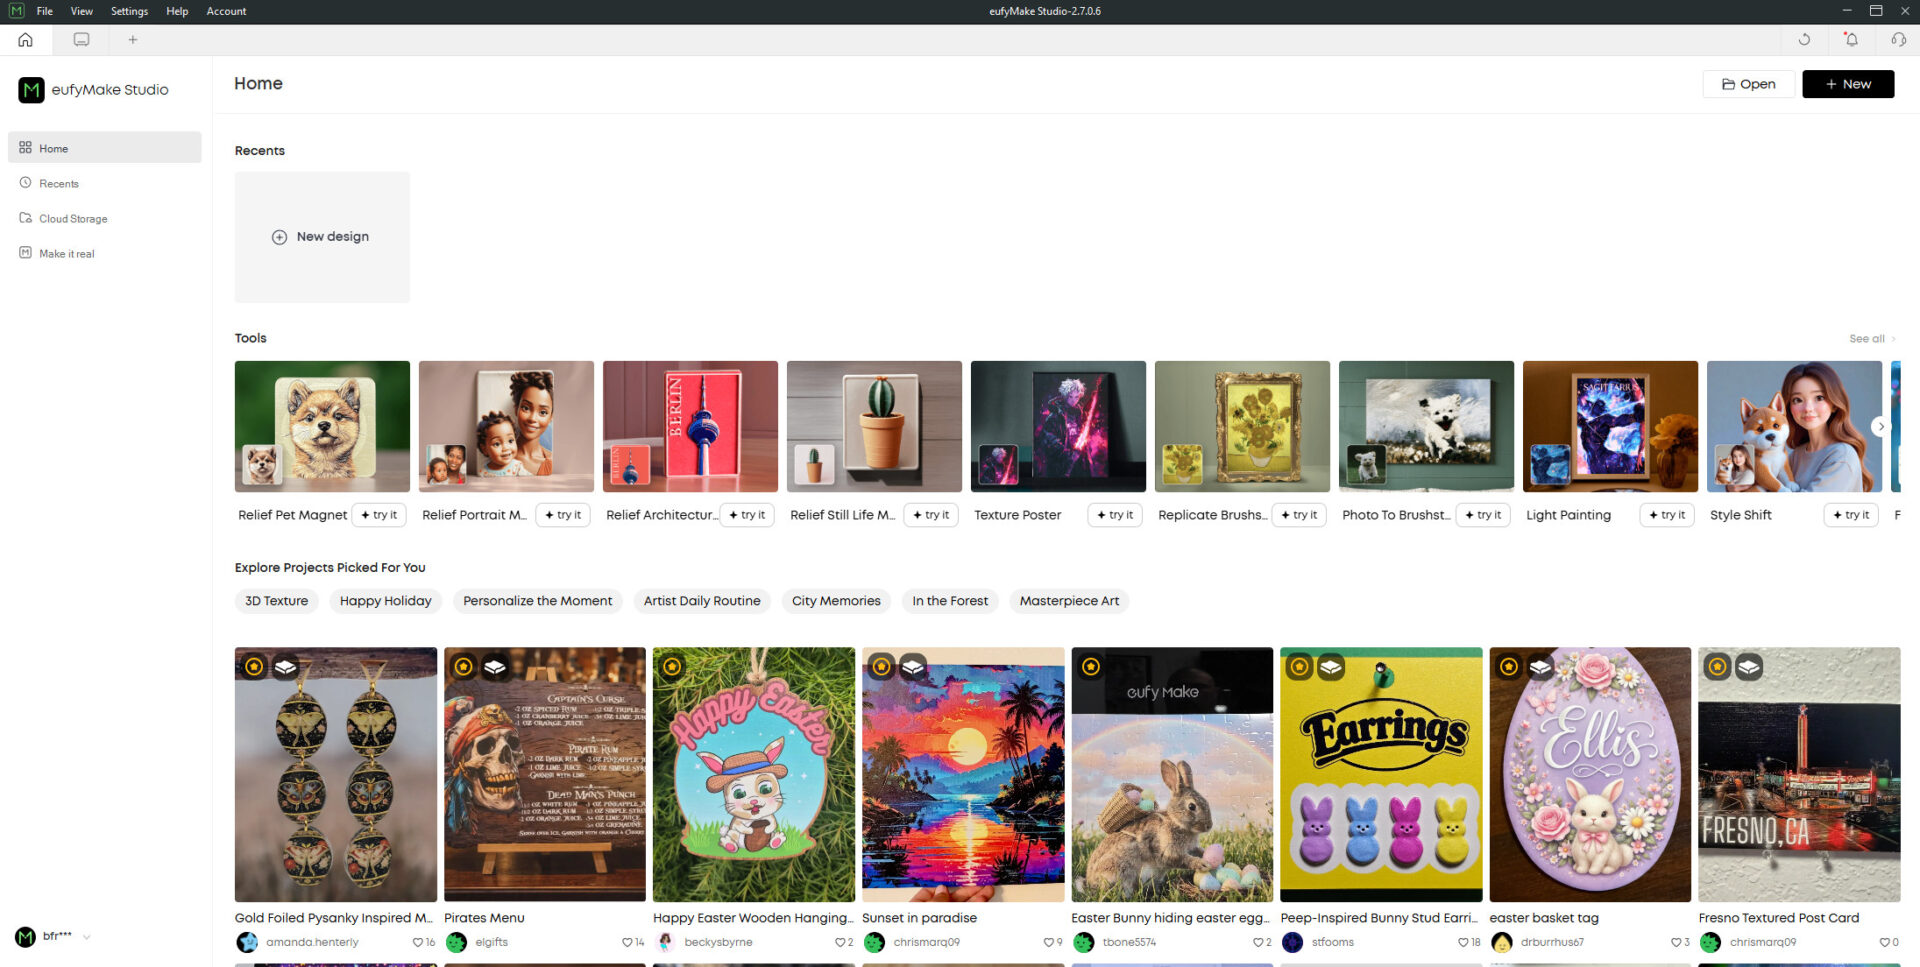Open the Account menu
1920x967 pixels.
tap(226, 11)
